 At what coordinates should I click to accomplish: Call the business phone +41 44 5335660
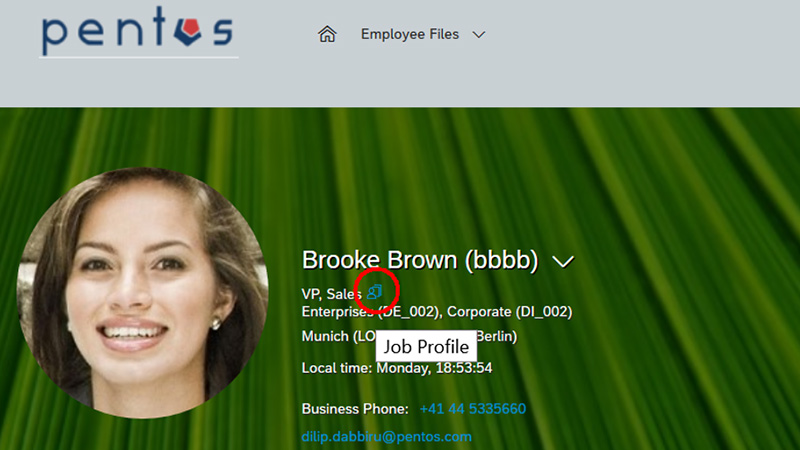pos(472,409)
